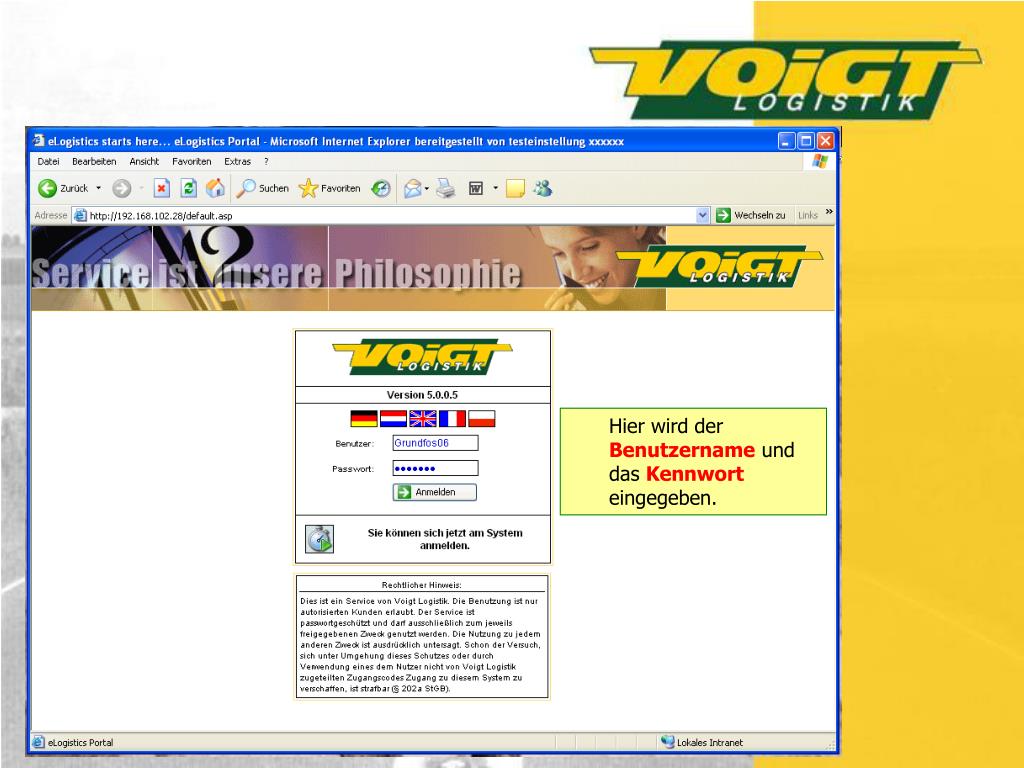Image resolution: width=1024 pixels, height=768 pixels.
Task: Click the eLogistics Portal status bar text
Action: (80, 743)
